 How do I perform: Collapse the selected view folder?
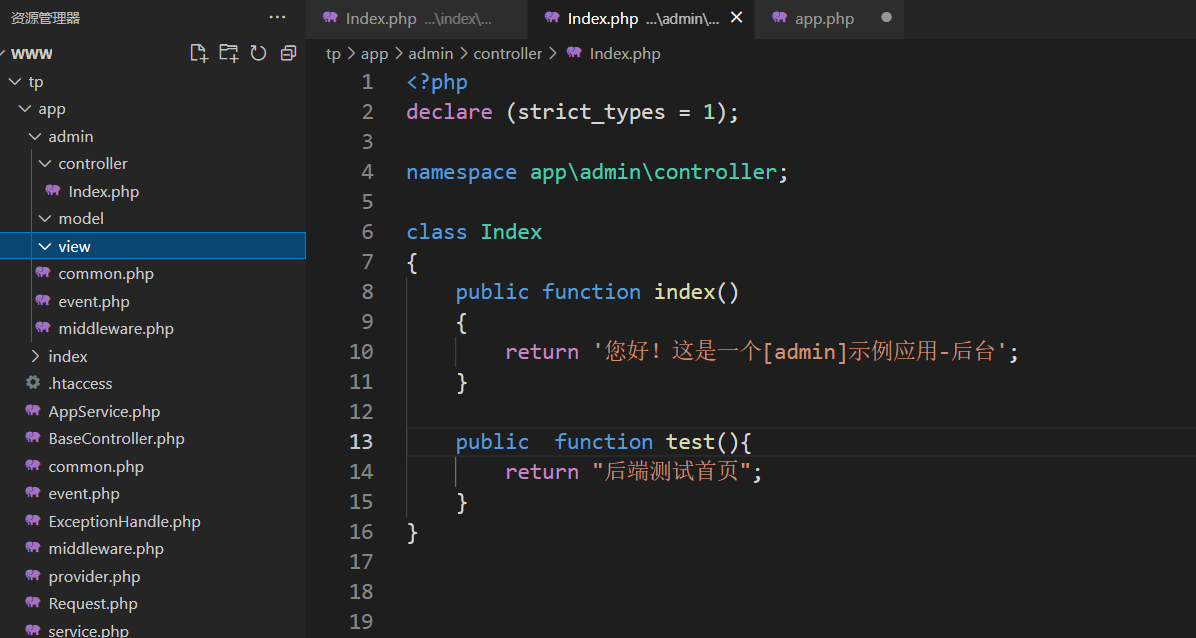coord(43,246)
